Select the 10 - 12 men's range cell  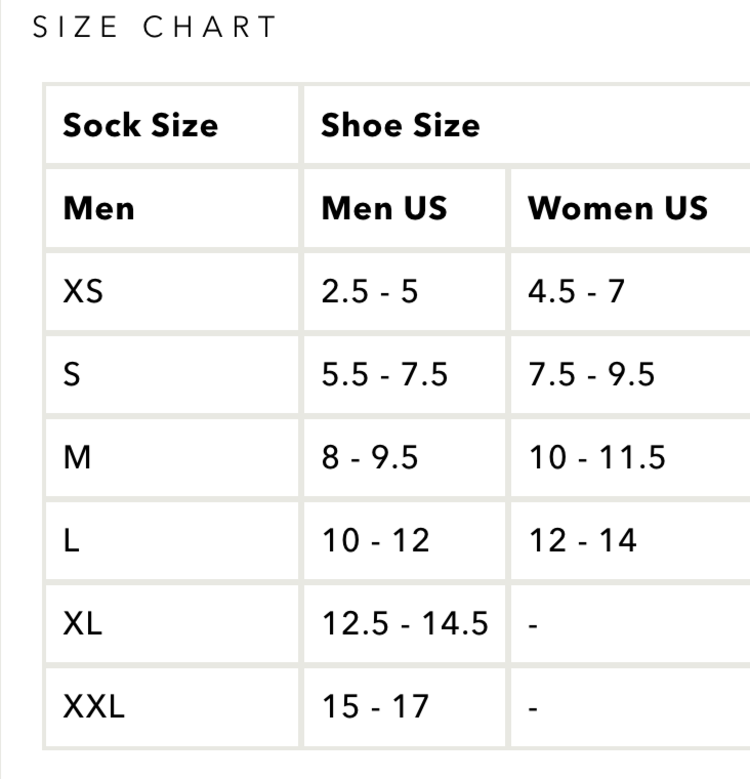tap(376, 540)
